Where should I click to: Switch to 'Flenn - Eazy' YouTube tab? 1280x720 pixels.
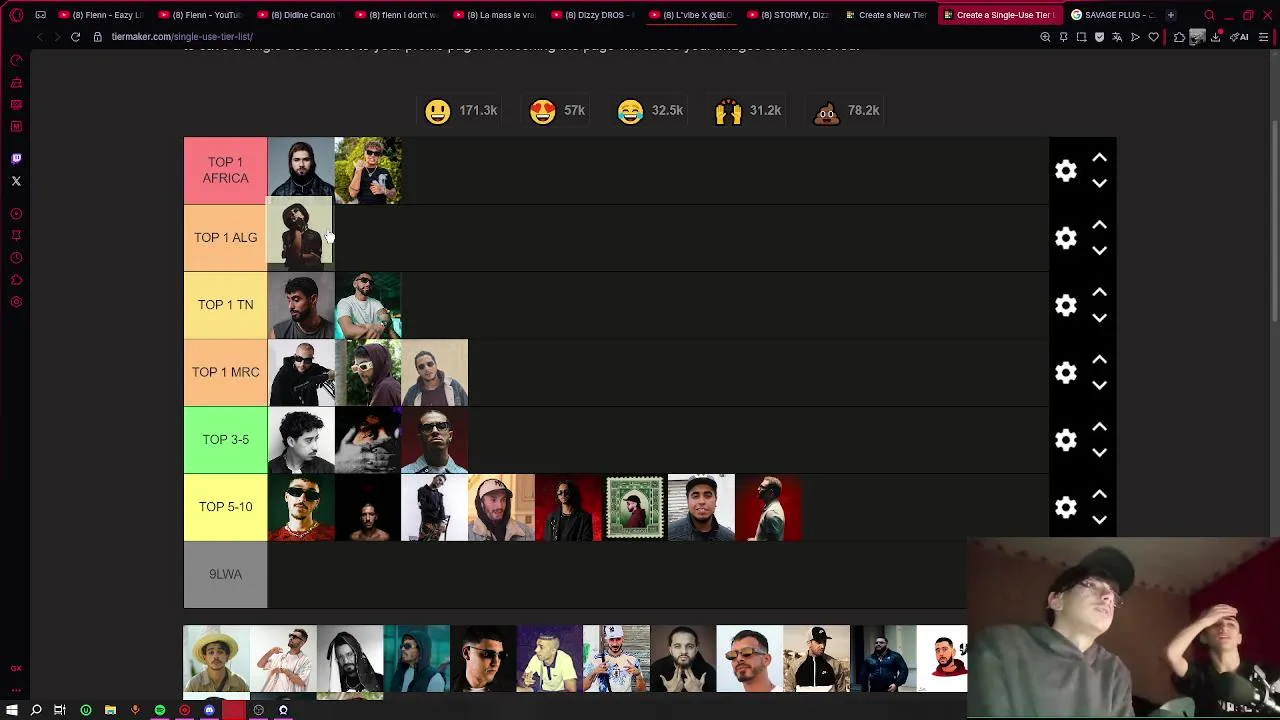point(100,15)
